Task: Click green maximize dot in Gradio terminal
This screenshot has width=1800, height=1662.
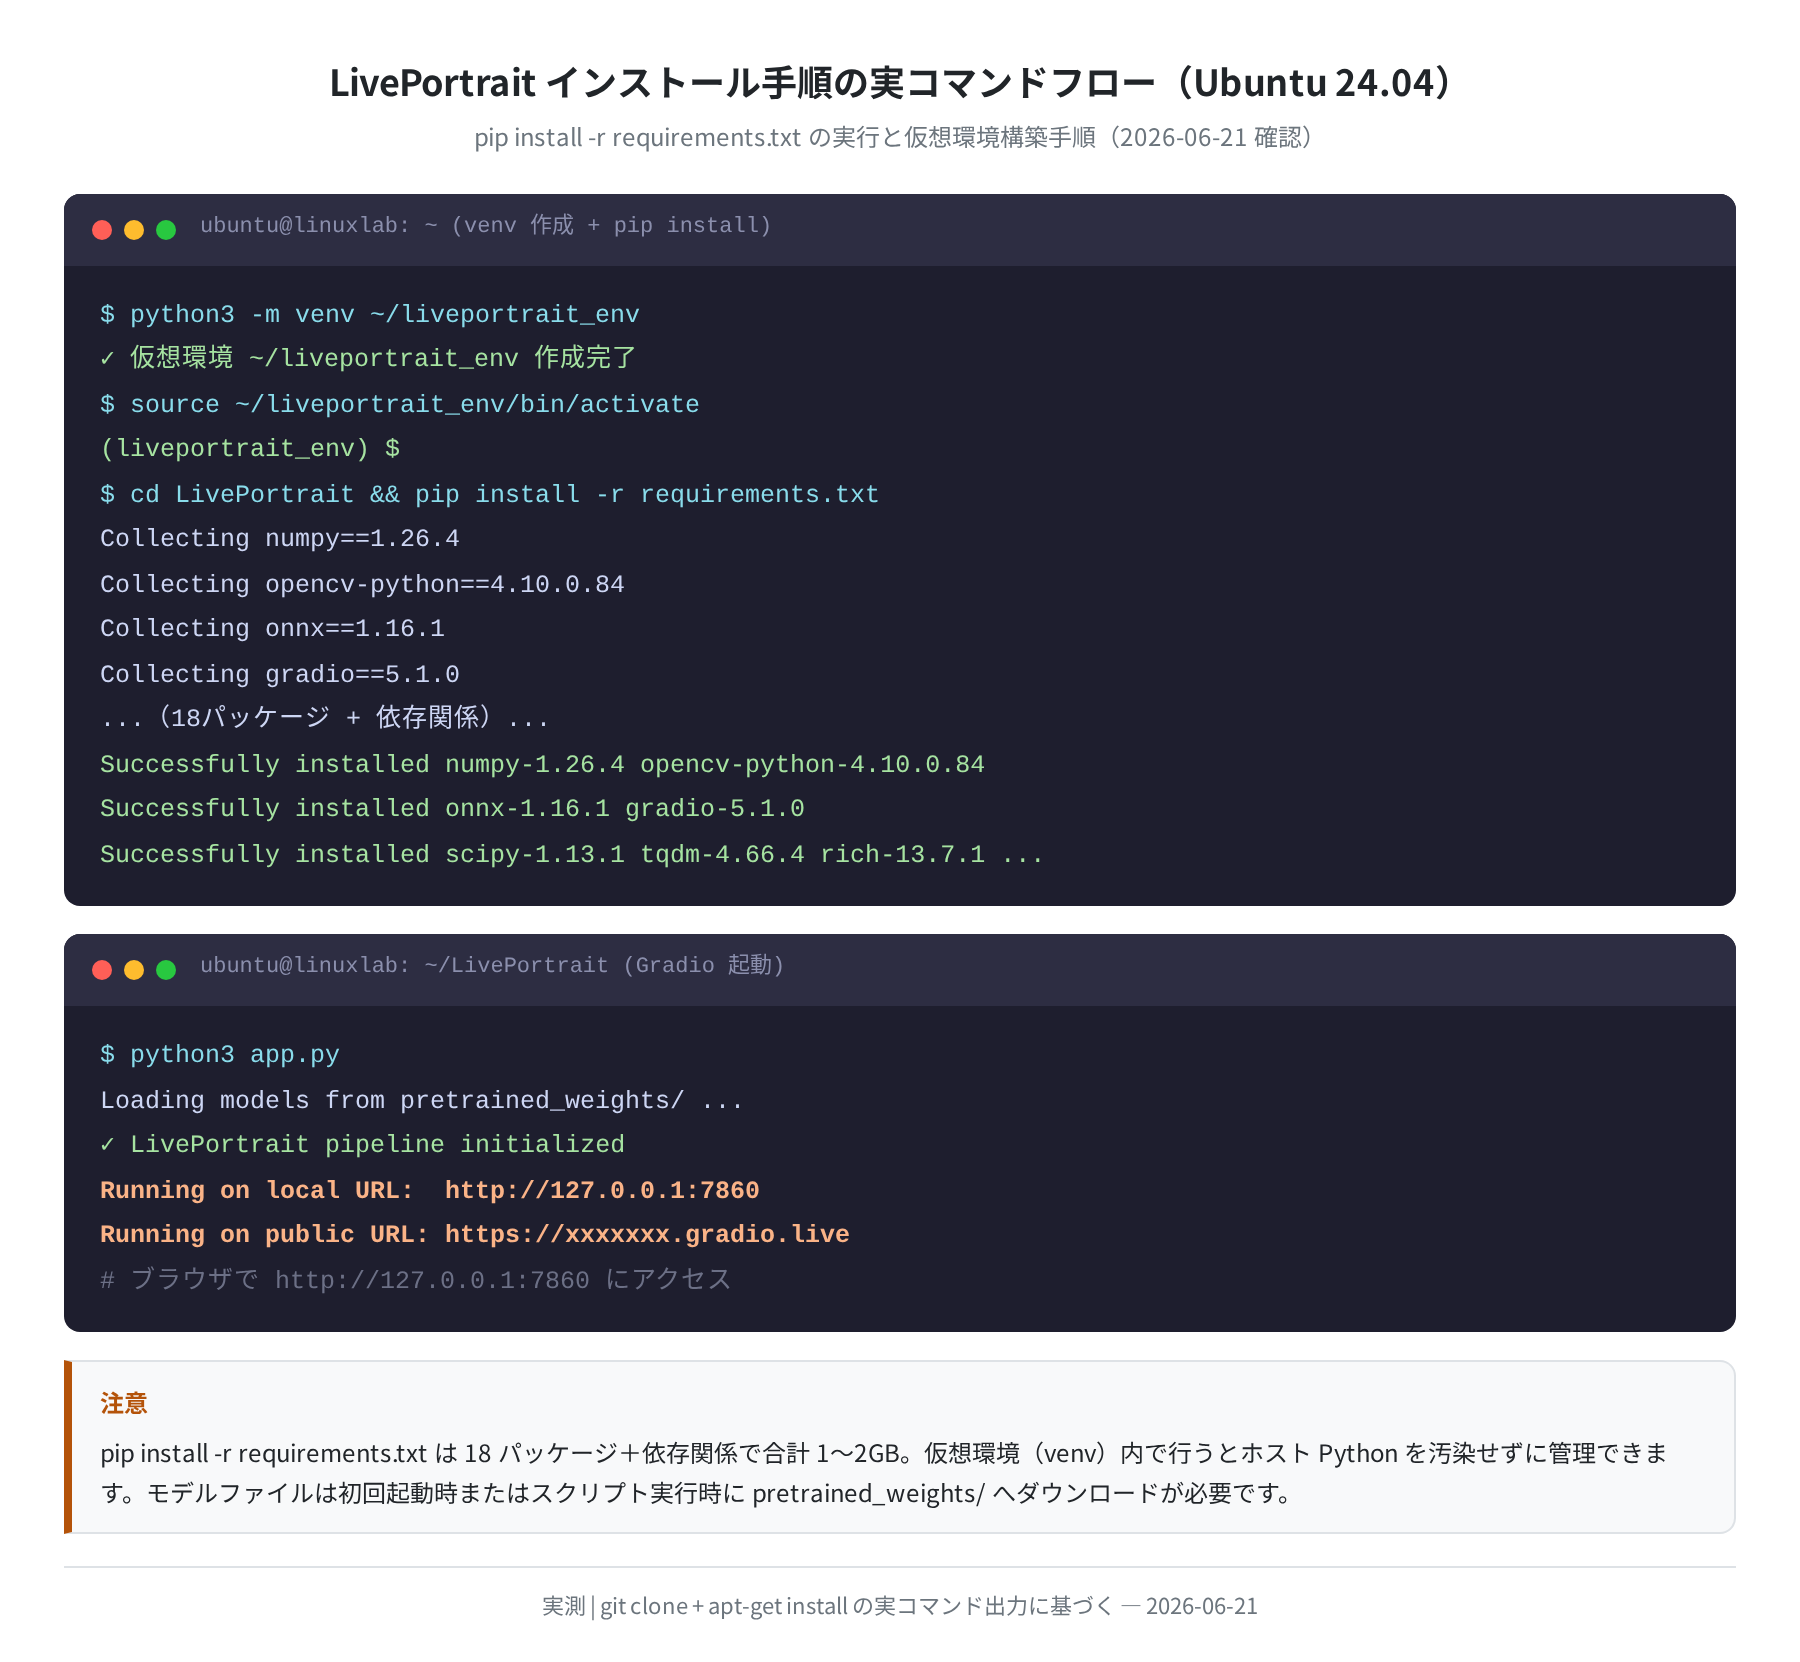Action: [x=166, y=970]
